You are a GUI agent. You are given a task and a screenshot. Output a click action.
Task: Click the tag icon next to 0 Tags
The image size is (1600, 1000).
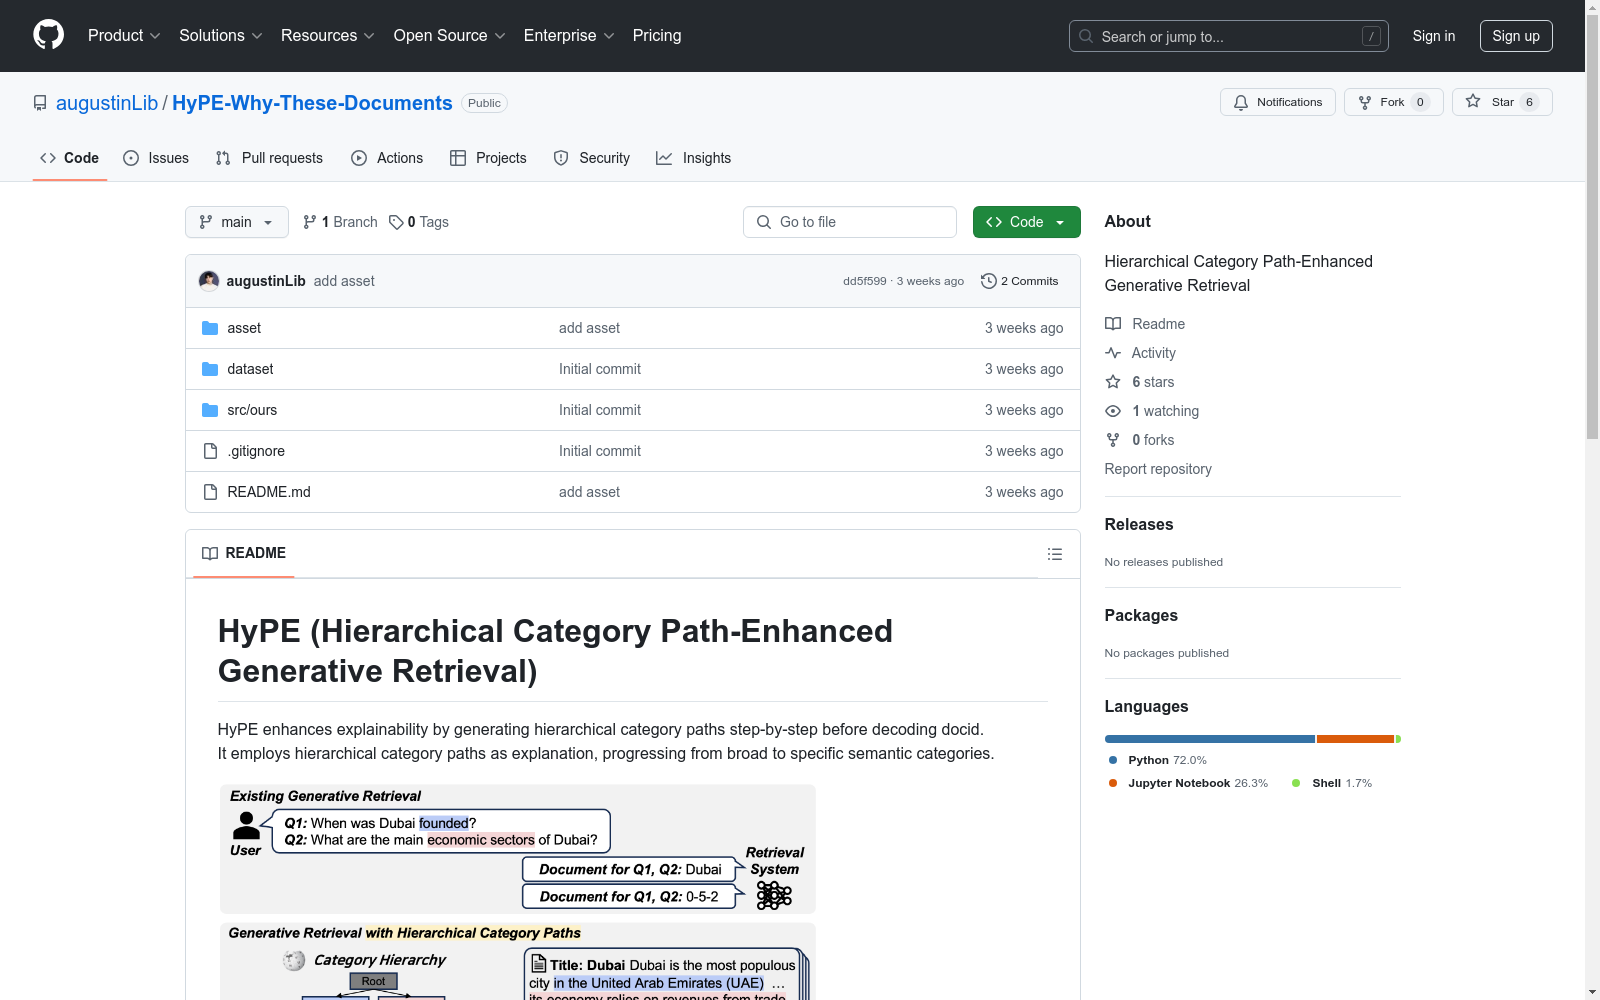pos(396,222)
